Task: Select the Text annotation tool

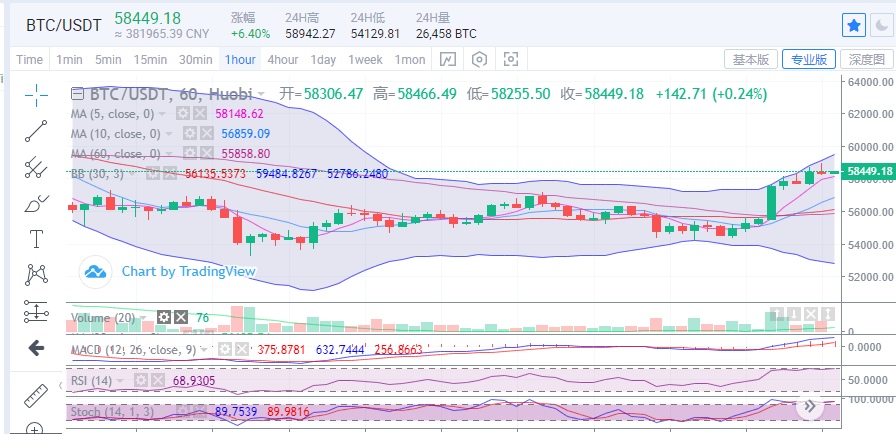Action: [37, 239]
